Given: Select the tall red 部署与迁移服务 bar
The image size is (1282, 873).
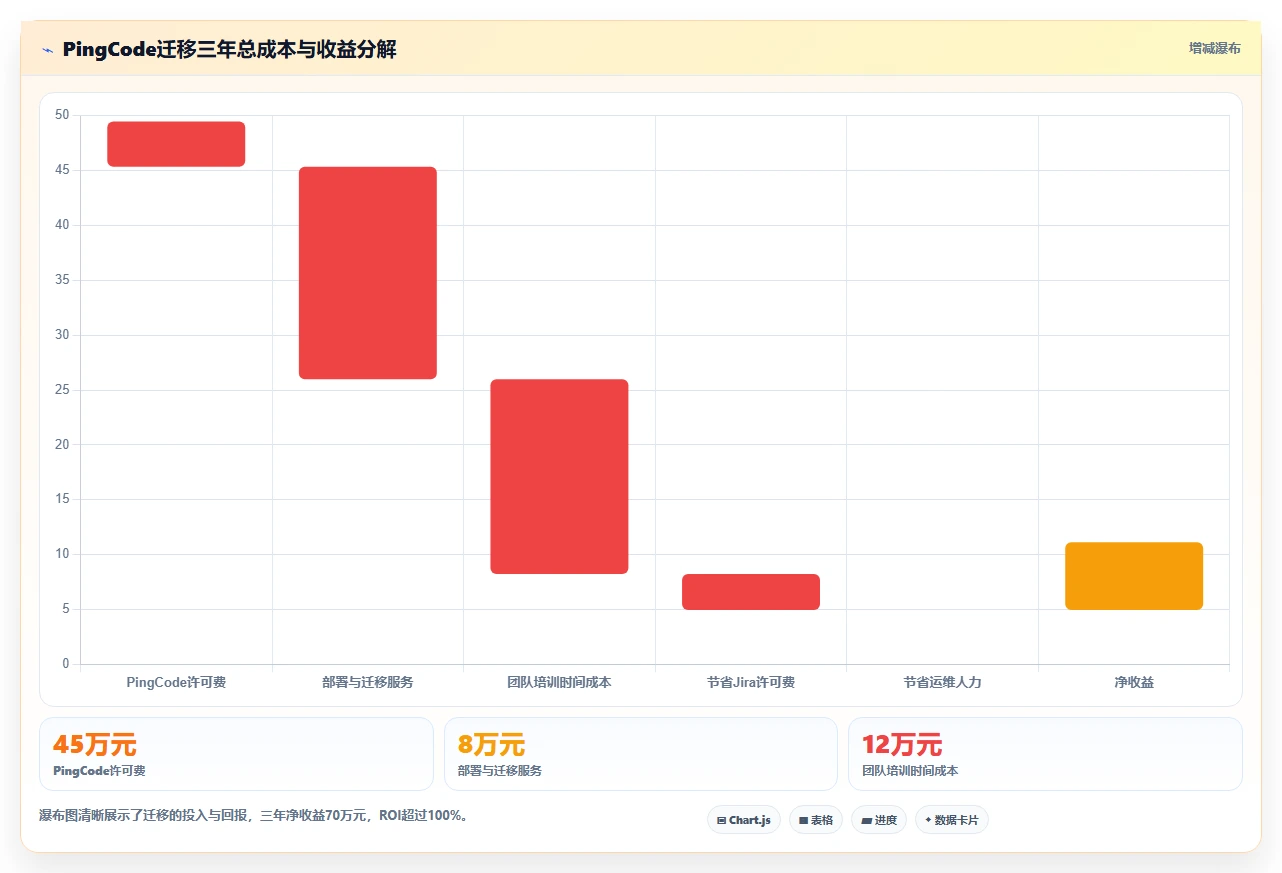Looking at the screenshot, I should (x=368, y=273).
